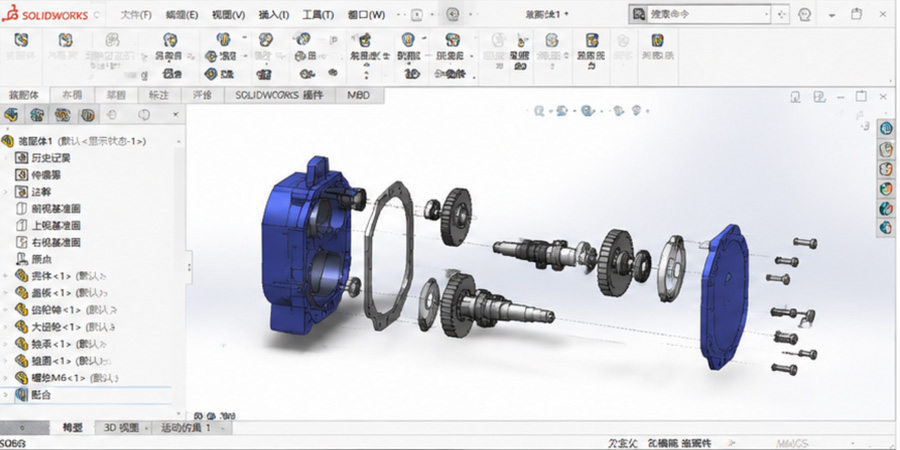Open the 评估 ribbon tab

pyautogui.click(x=203, y=95)
